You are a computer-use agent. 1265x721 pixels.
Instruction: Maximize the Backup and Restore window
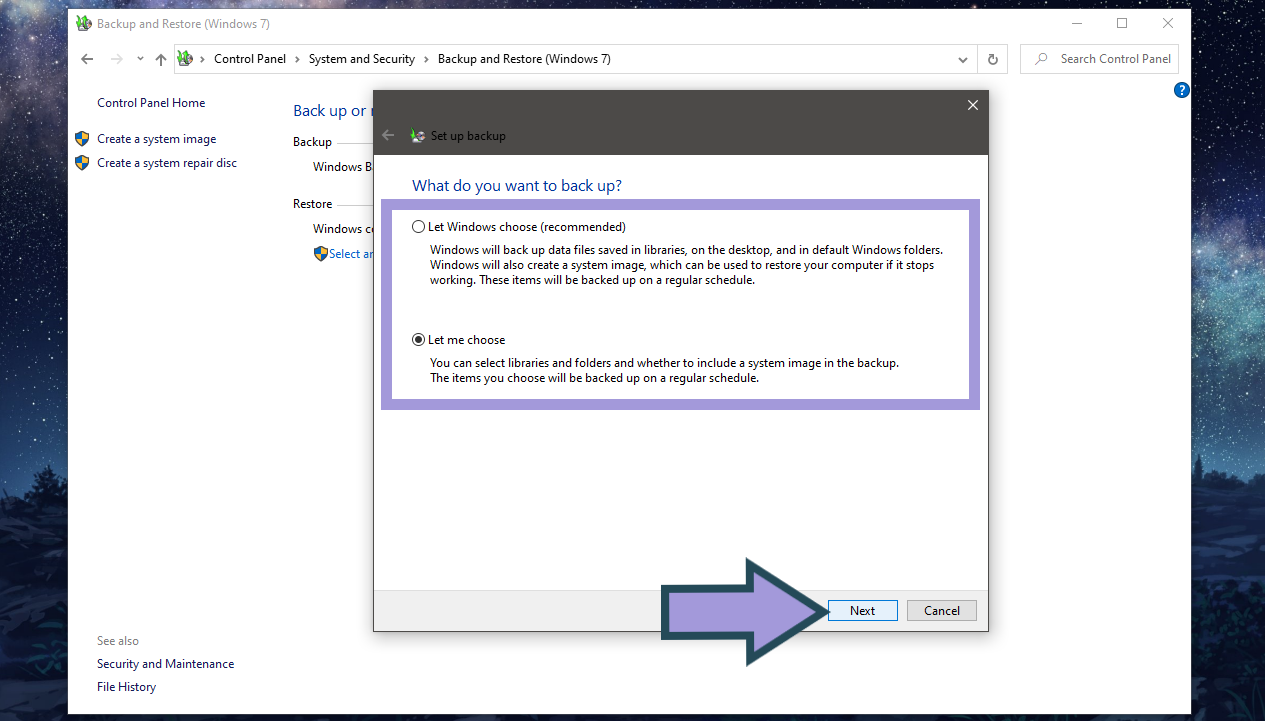click(1122, 23)
